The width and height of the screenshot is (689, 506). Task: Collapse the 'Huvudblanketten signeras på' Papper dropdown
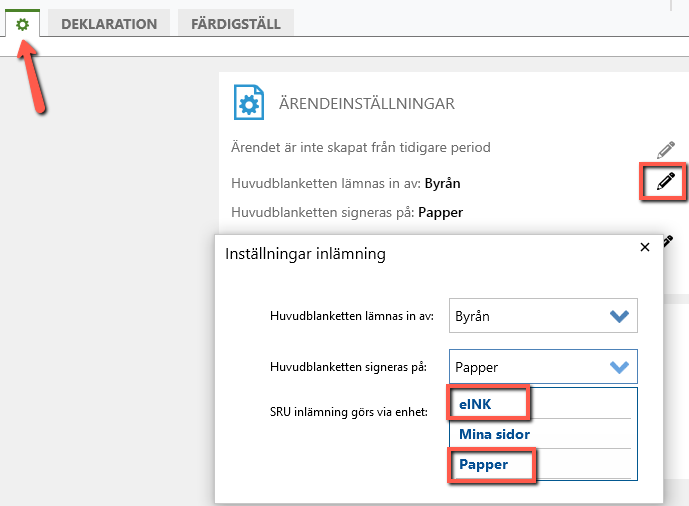pos(543,366)
